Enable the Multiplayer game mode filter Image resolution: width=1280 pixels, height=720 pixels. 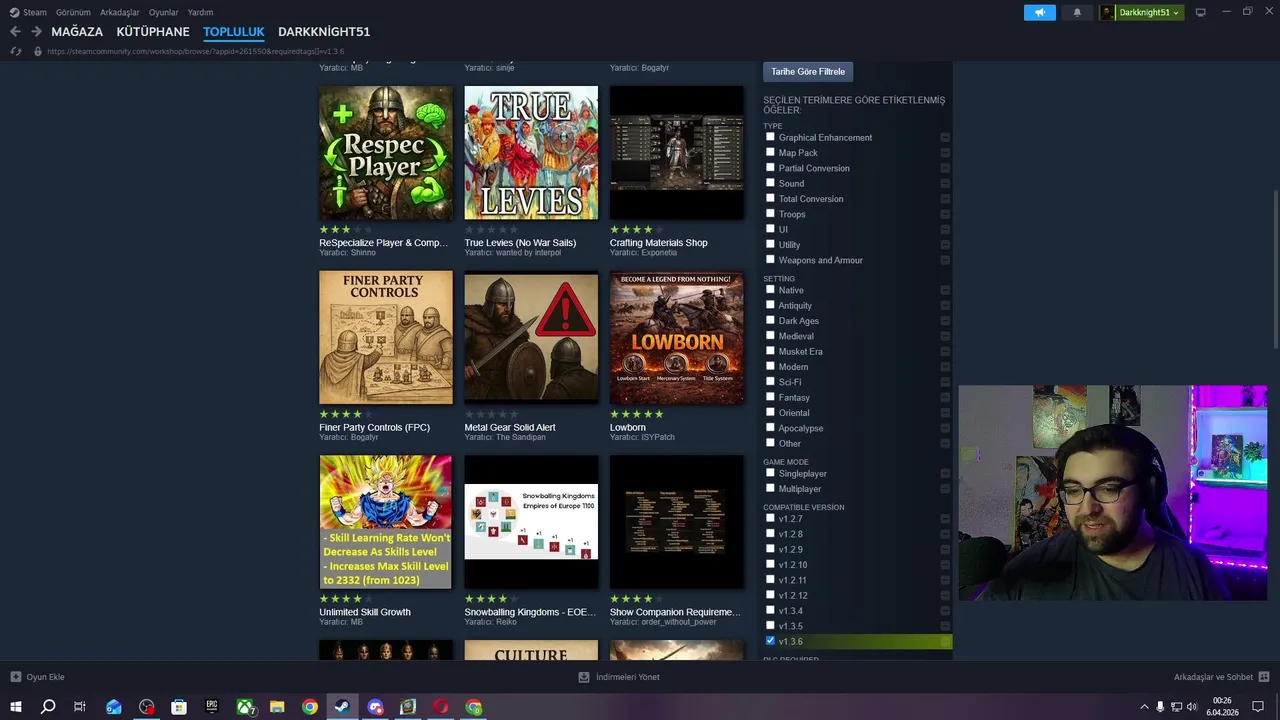tap(770, 488)
